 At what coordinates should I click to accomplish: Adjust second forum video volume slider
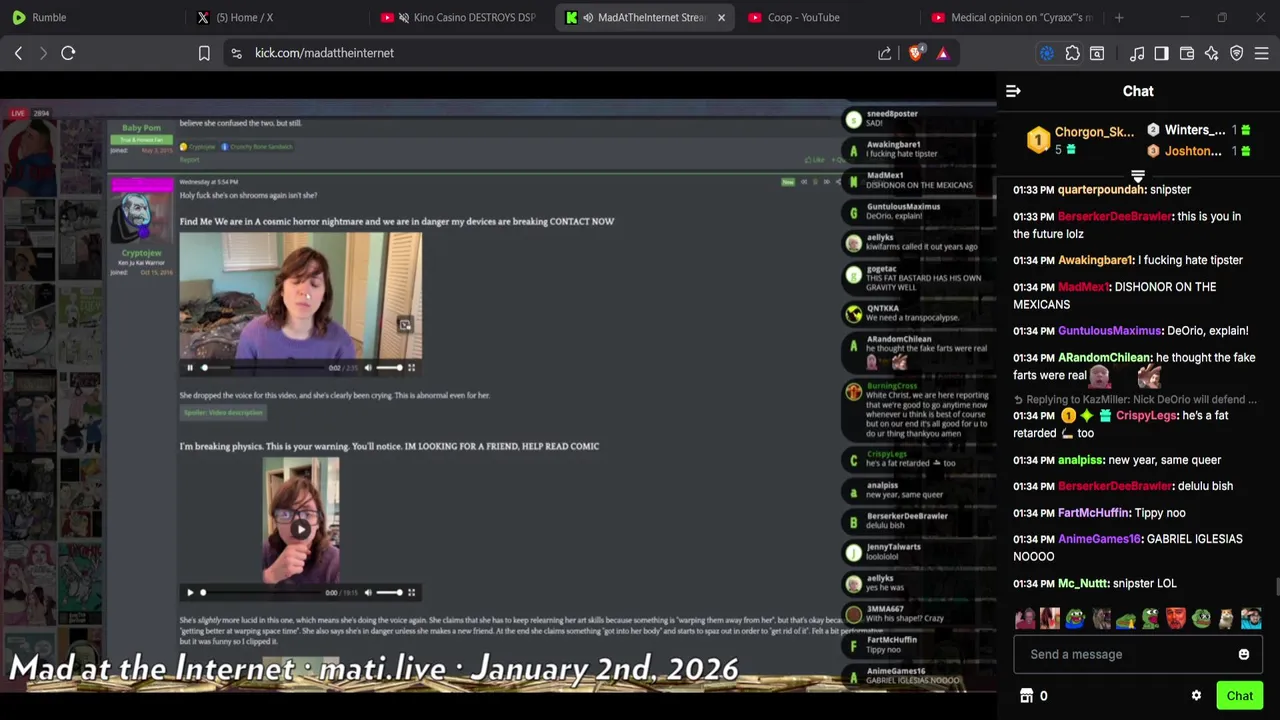389,592
